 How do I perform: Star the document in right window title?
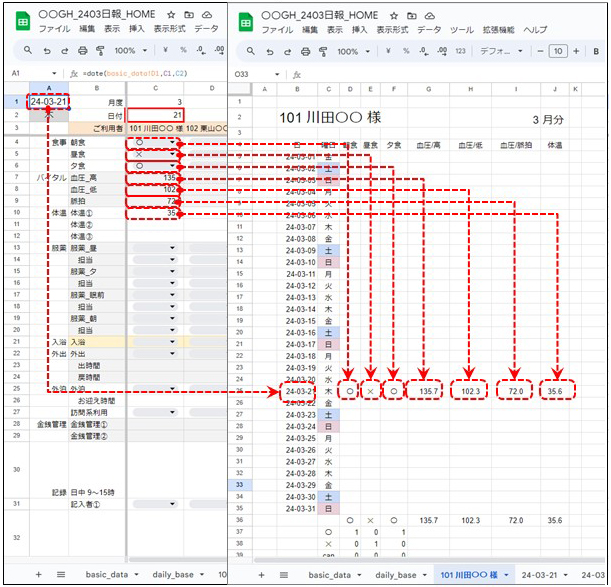394,16
